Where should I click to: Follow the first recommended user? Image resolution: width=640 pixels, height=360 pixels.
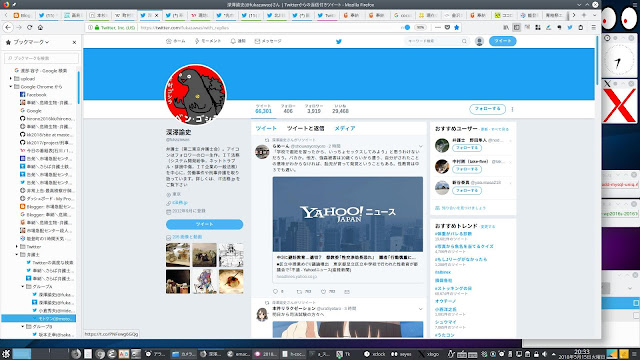click(x=467, y=148)
